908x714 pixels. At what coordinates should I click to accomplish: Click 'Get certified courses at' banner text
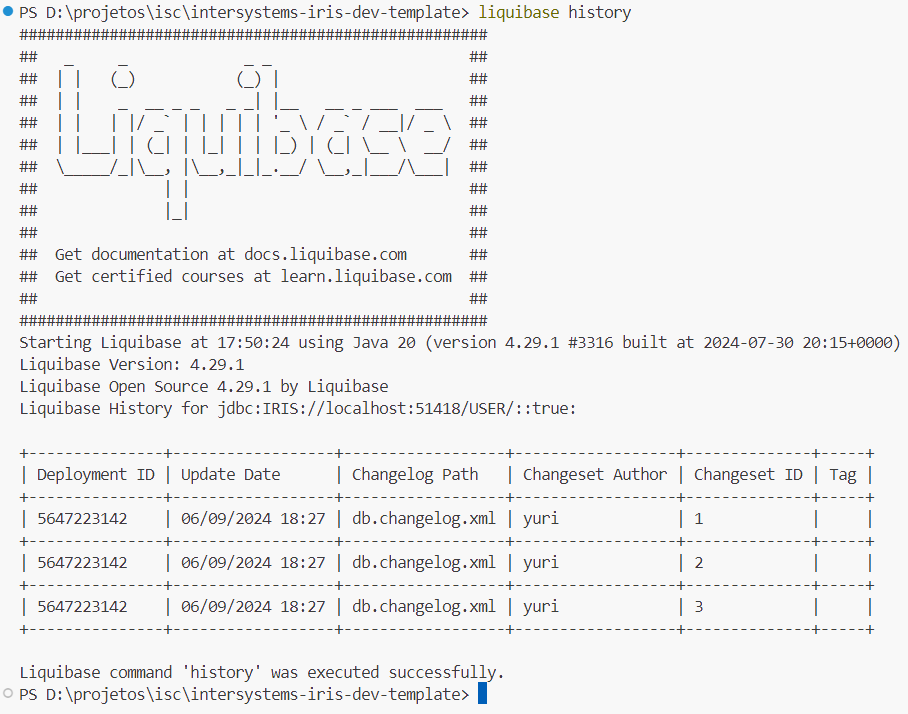(x=163, y=276)
